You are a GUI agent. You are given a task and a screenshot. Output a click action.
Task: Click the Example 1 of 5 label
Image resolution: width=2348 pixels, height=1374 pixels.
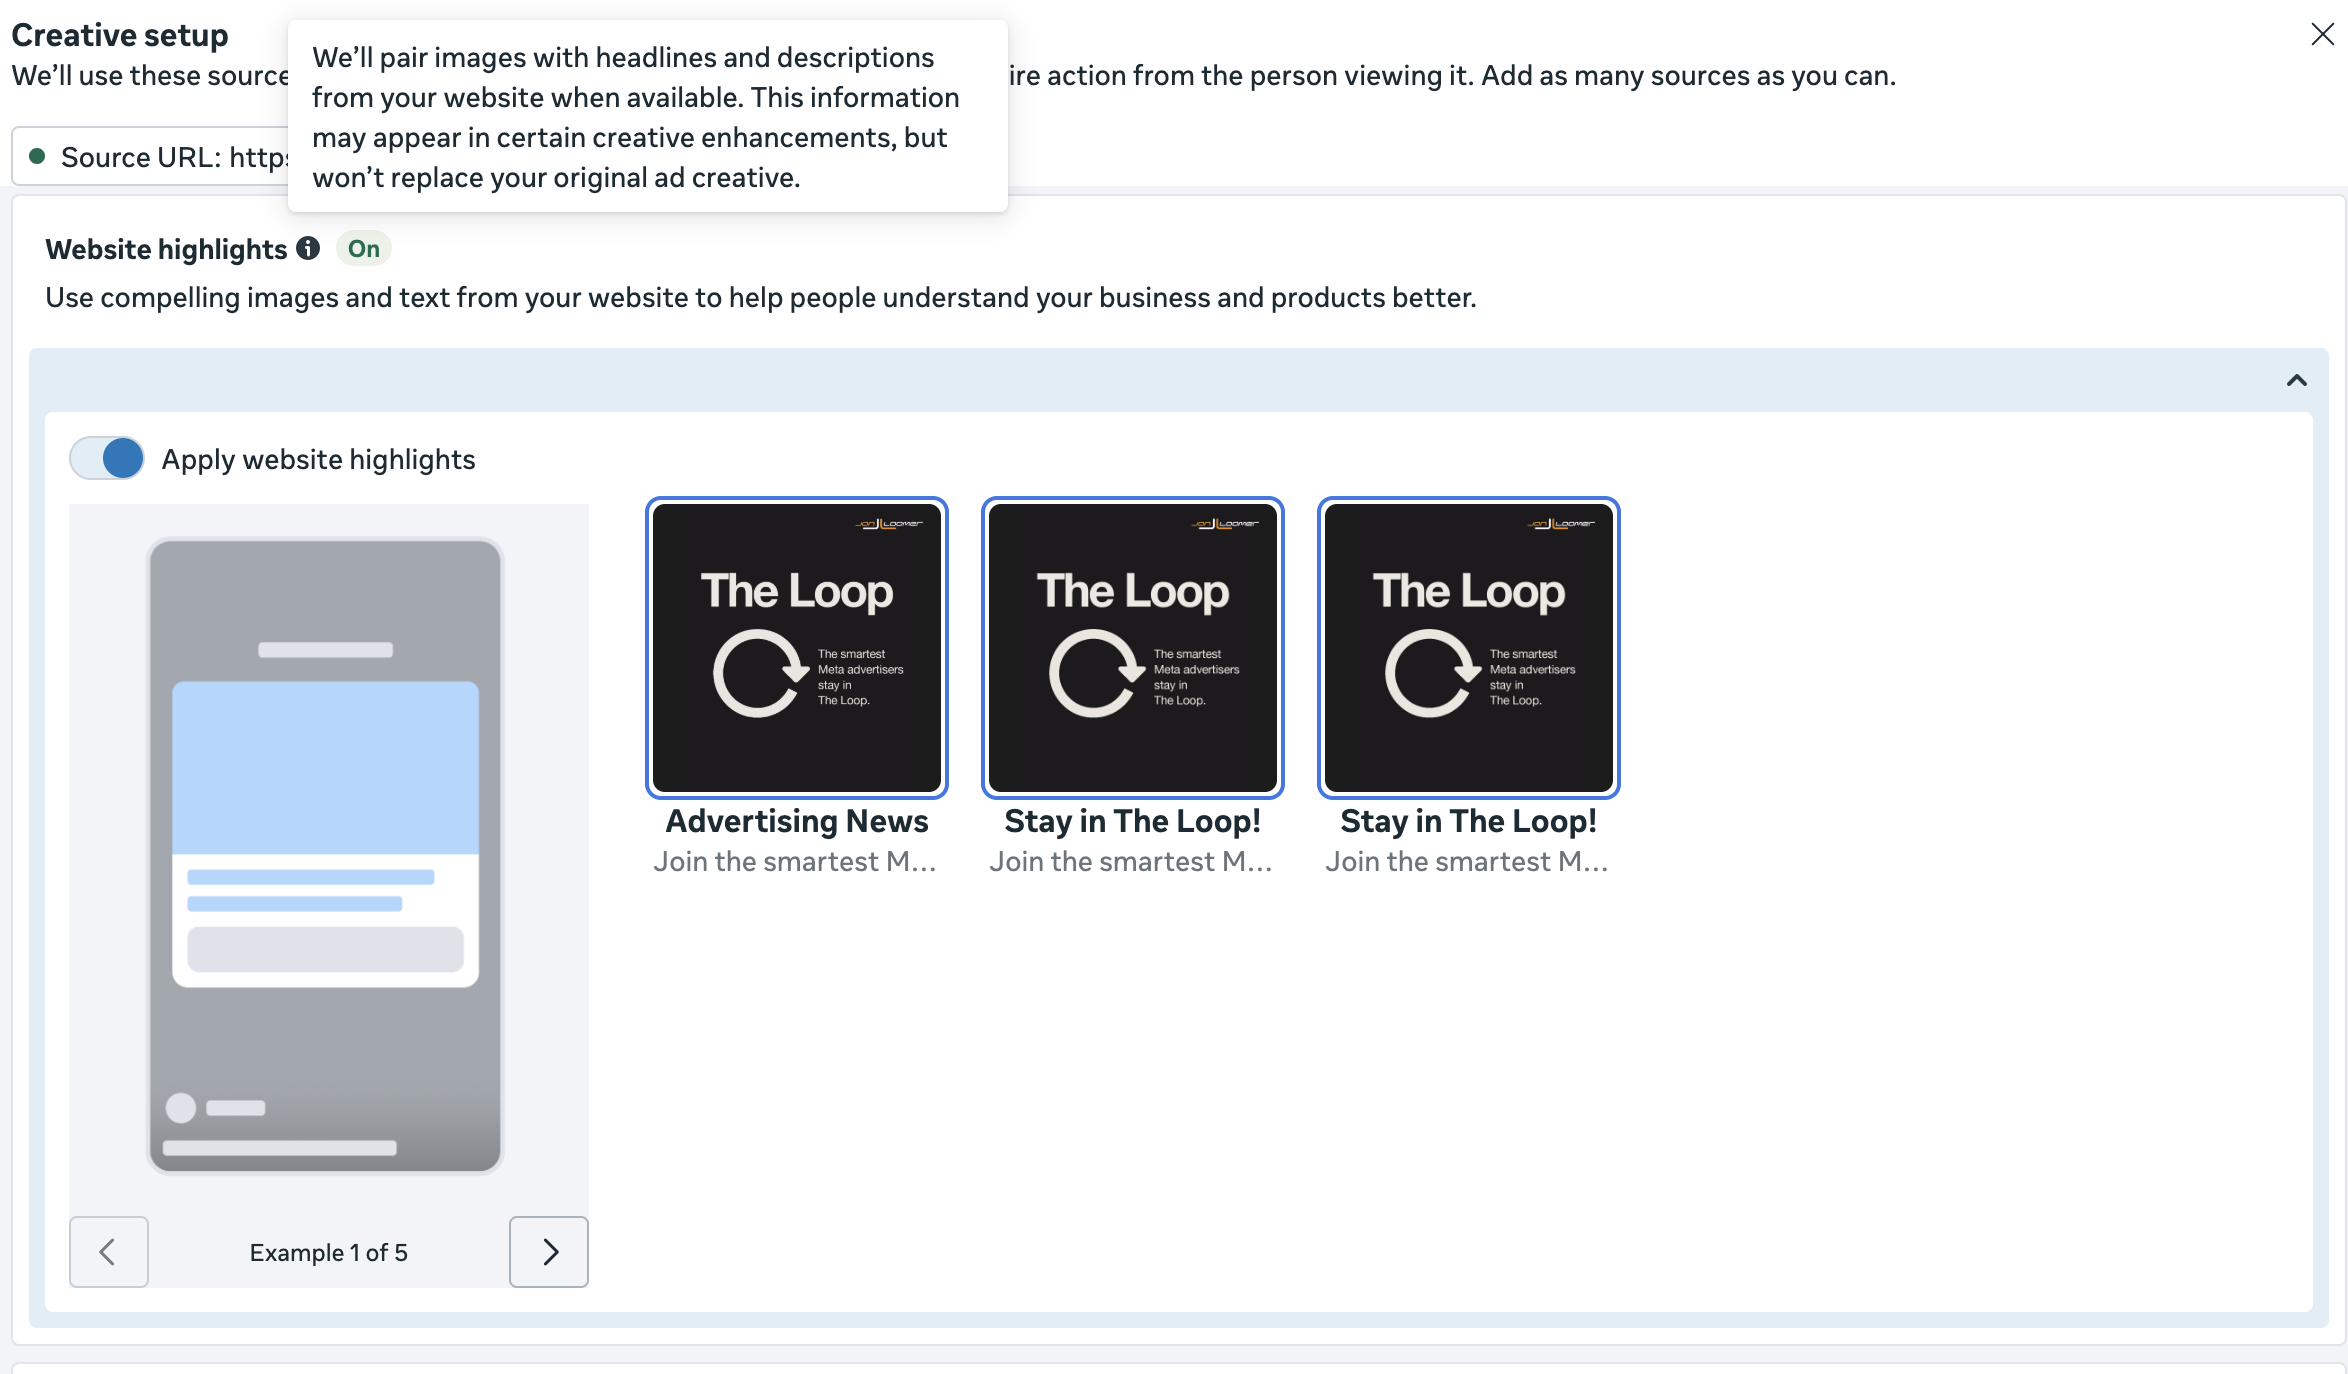point(328,1252)
